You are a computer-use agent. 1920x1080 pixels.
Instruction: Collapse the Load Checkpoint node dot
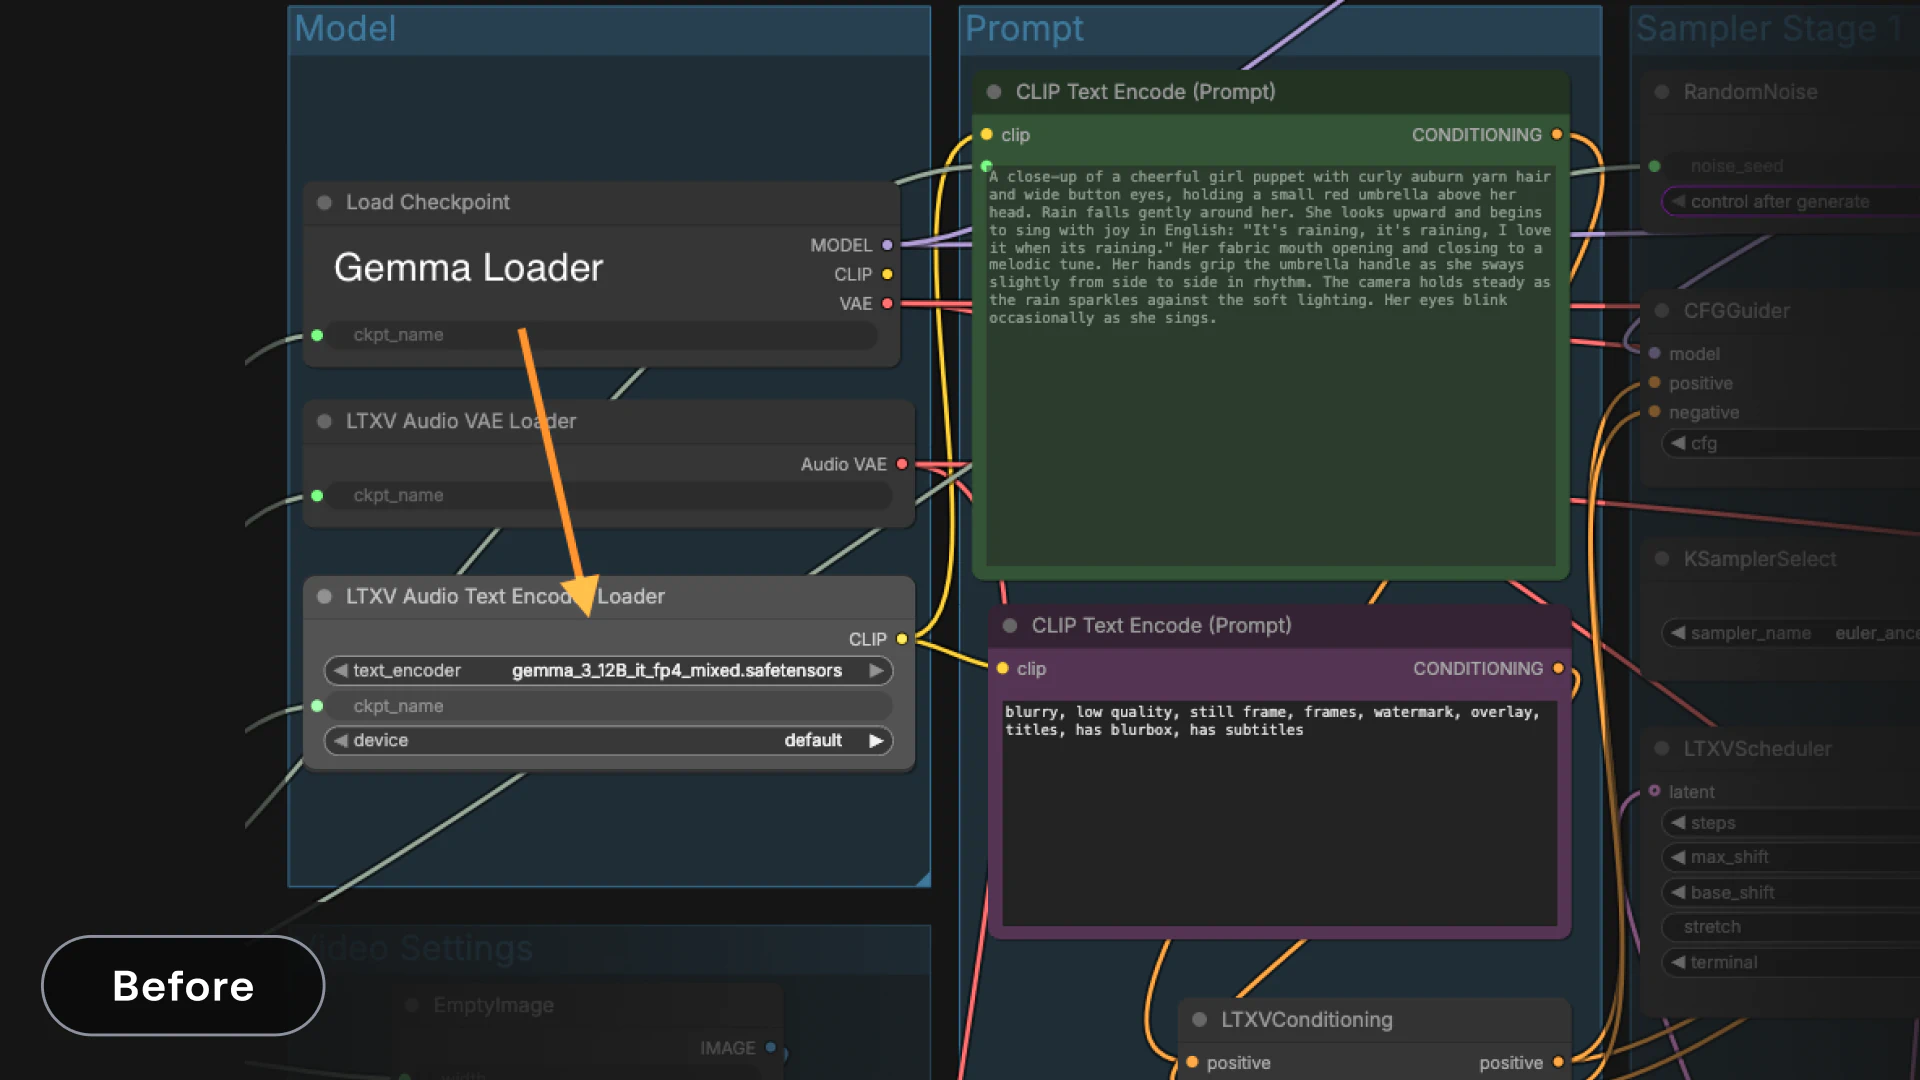coord(324,203)
